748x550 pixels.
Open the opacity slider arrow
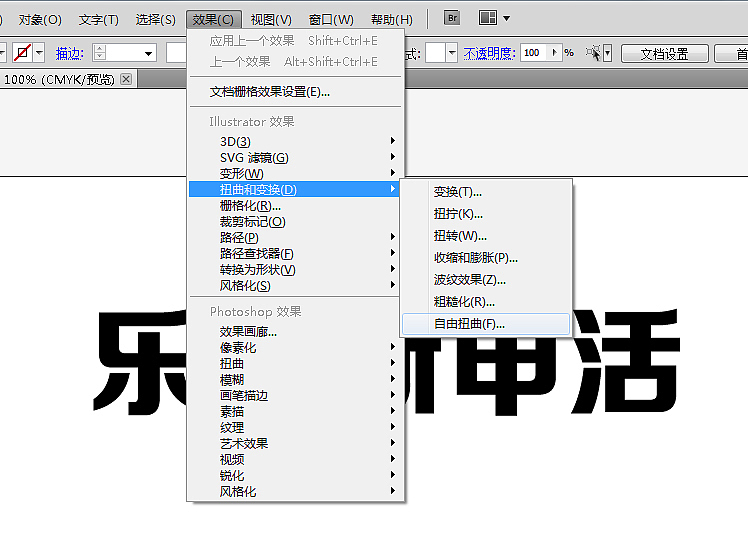[554, 52]
